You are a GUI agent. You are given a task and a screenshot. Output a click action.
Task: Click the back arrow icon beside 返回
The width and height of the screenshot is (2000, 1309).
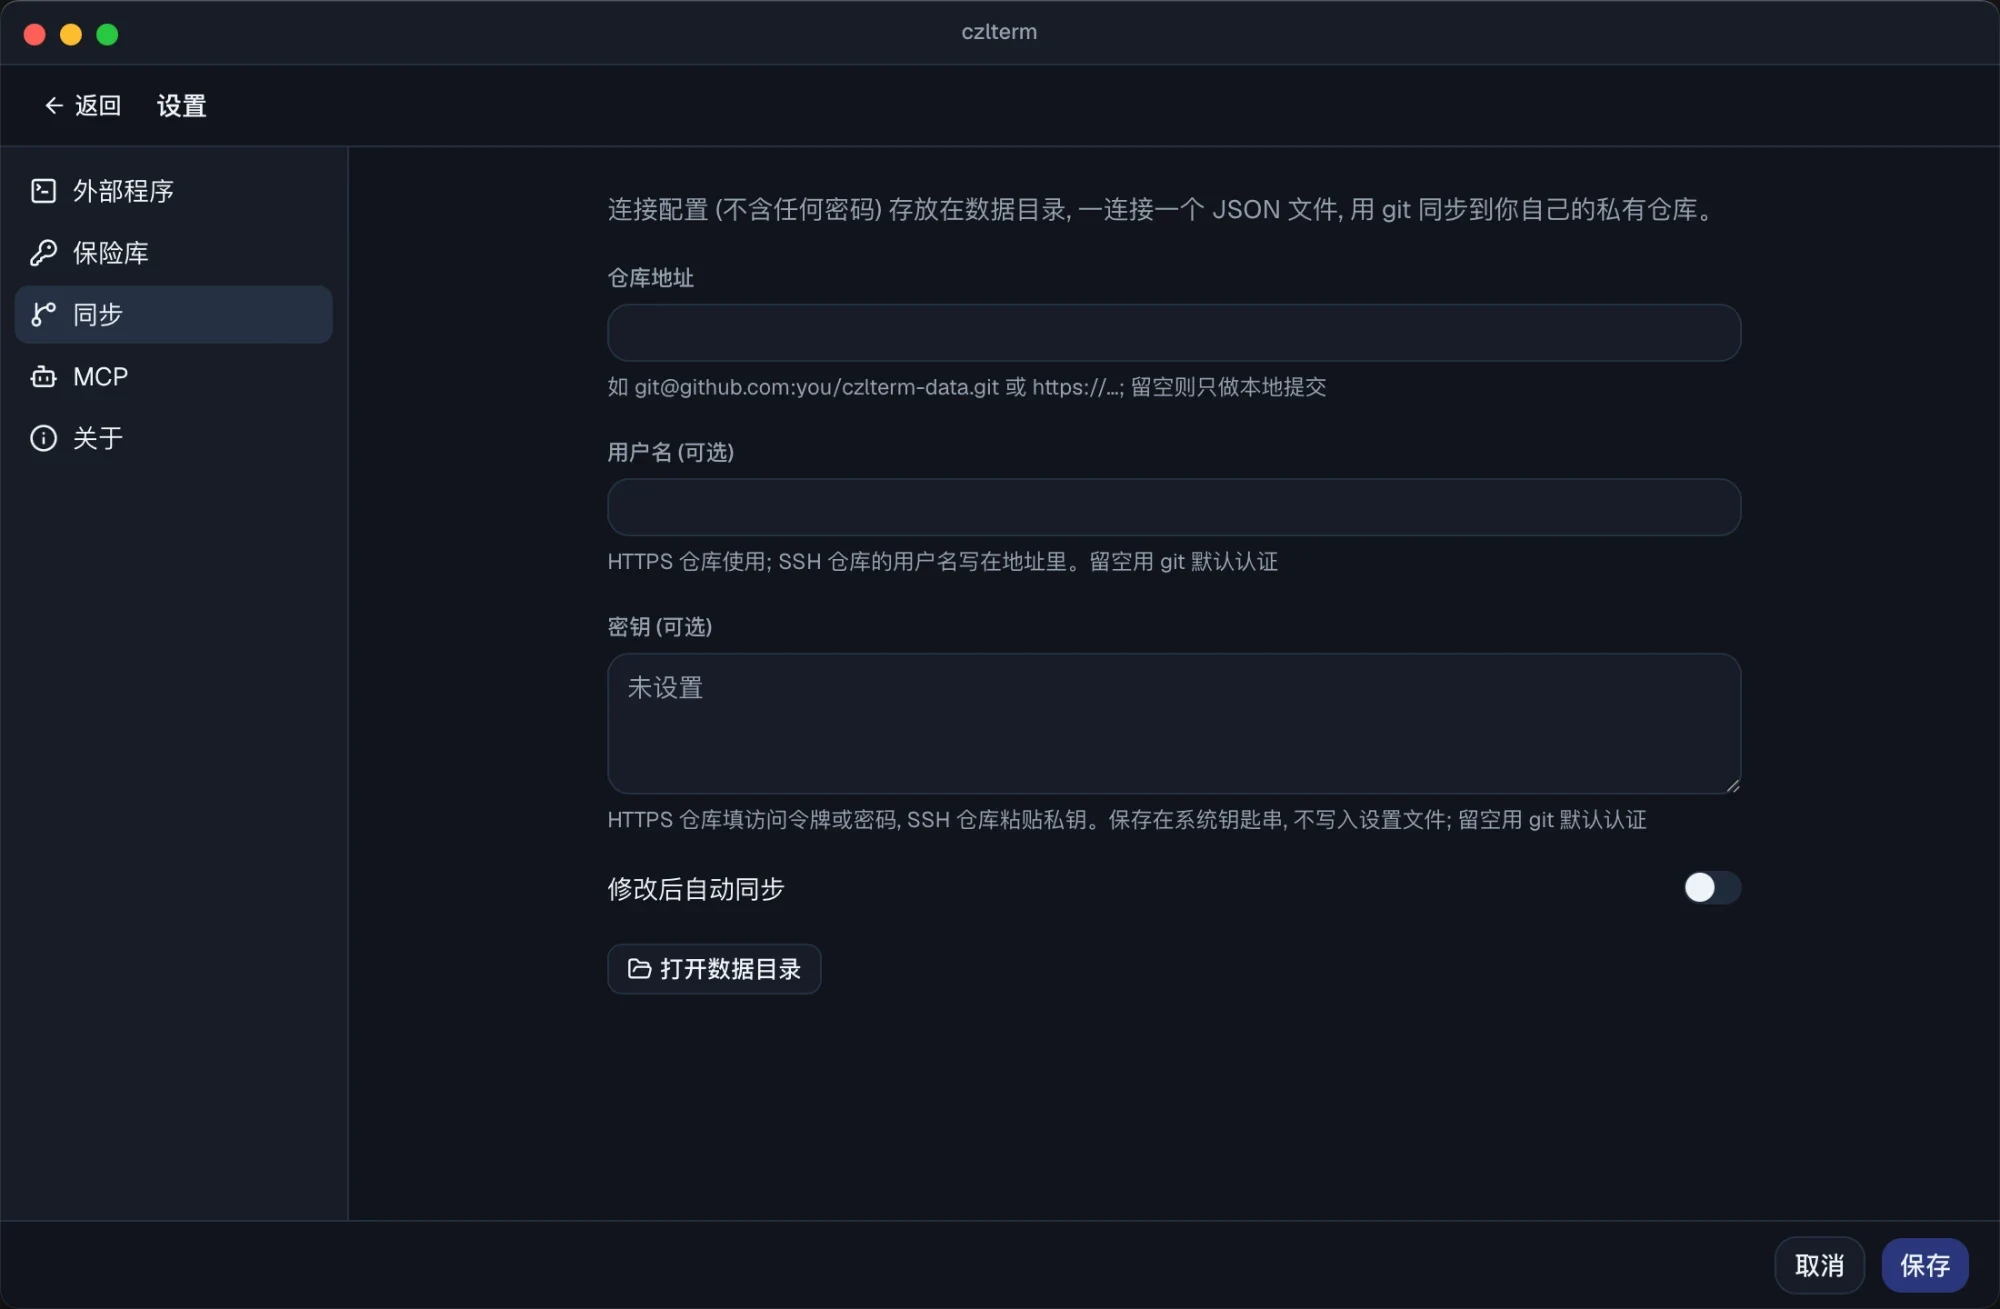click(x=54, y=105)
